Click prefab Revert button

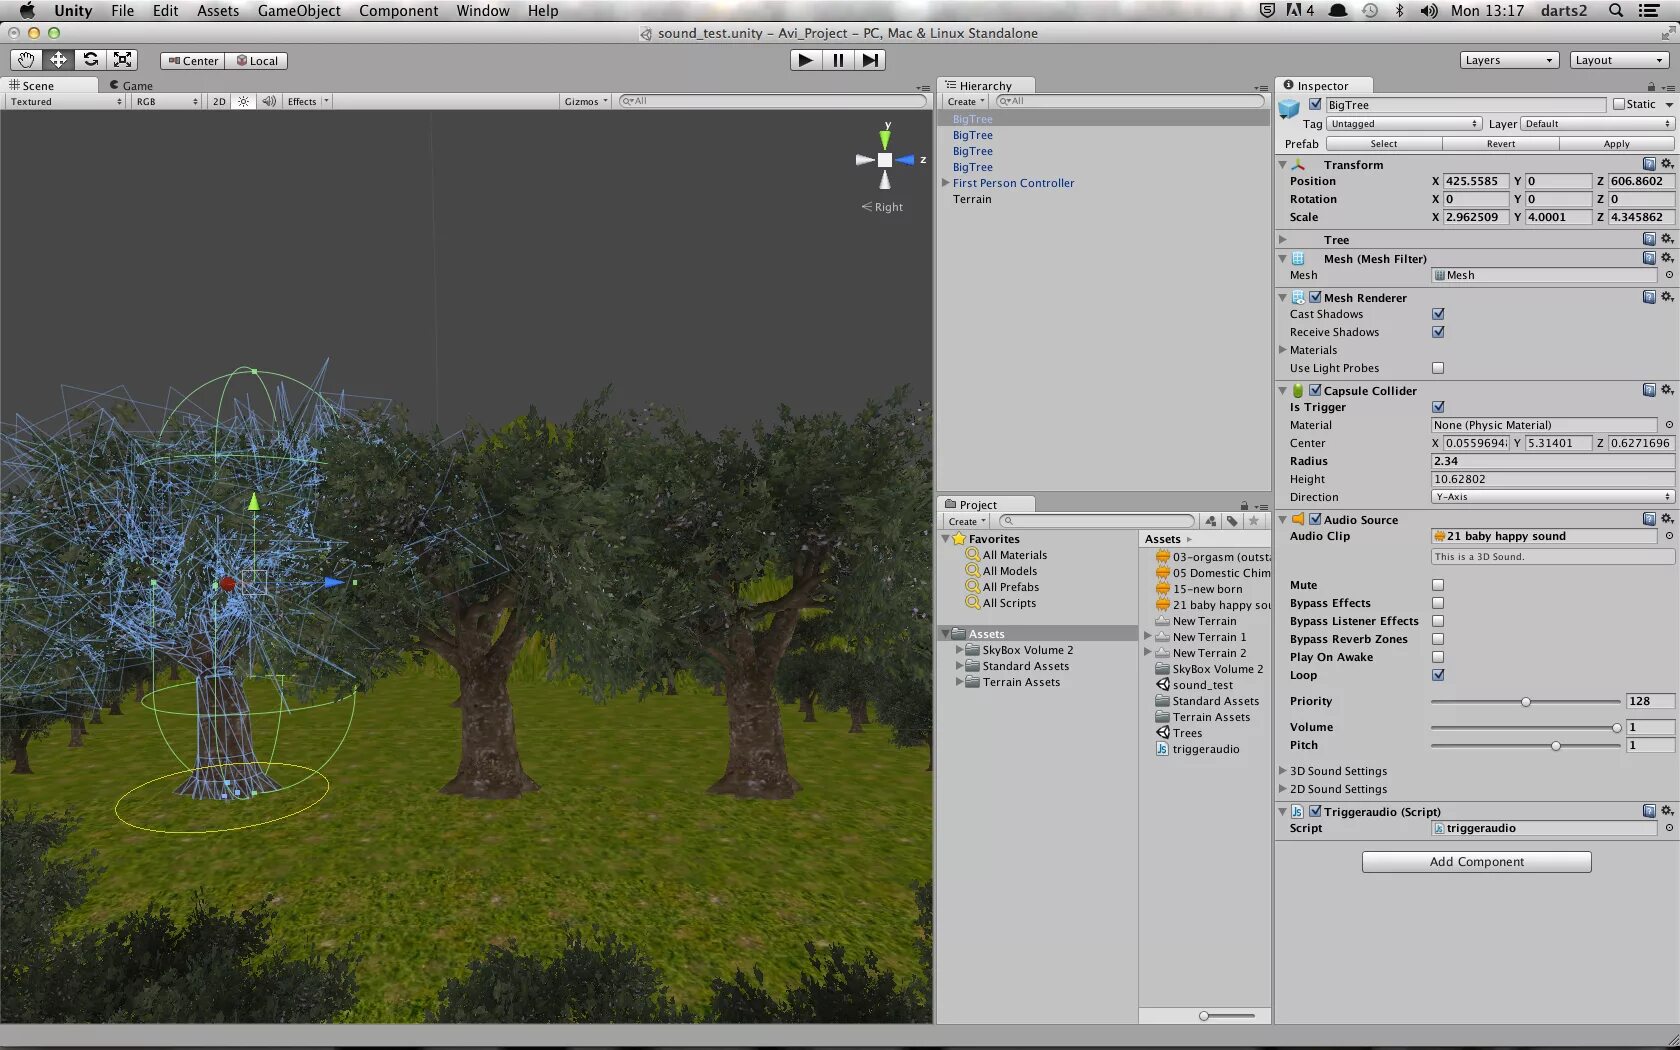(x=1500, y=144)
